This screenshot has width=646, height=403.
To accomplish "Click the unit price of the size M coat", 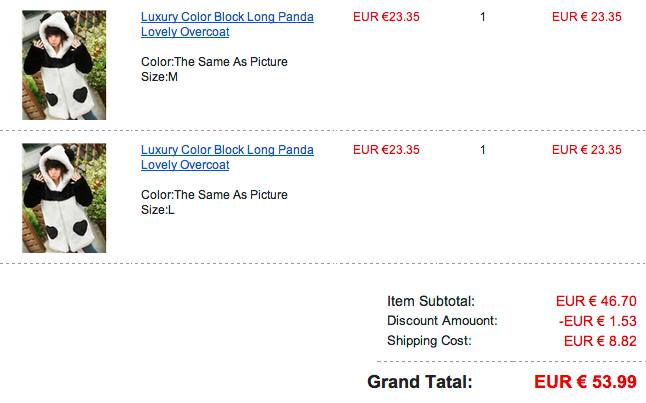I will (386, 17).
